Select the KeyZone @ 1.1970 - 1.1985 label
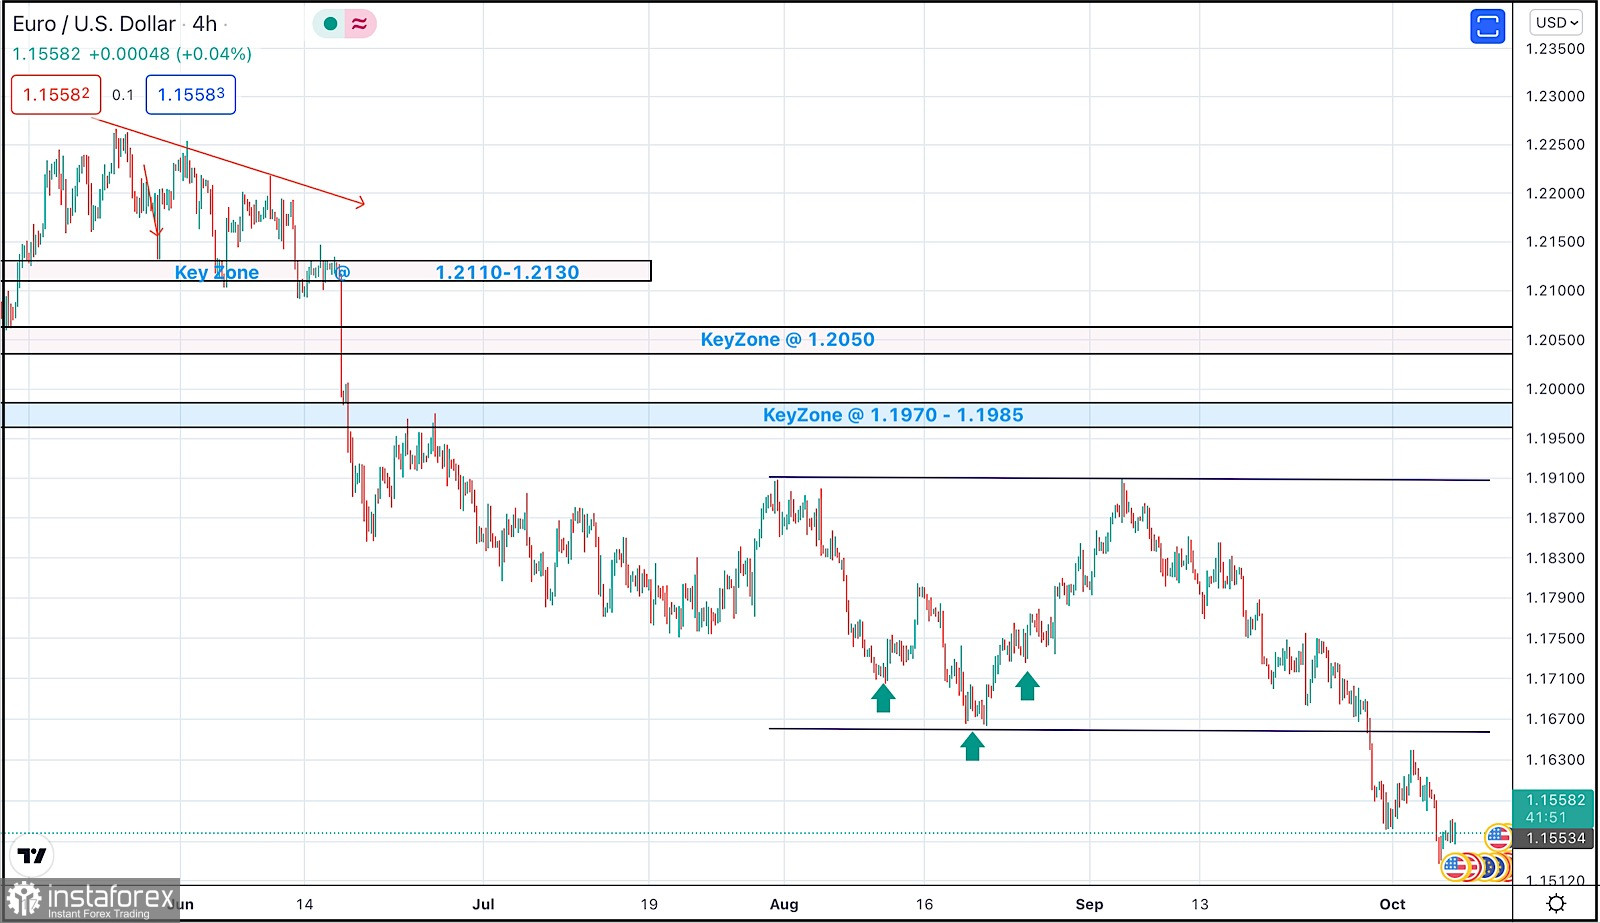The width and height of the screenshot is (1600, 923). (893, 415)
